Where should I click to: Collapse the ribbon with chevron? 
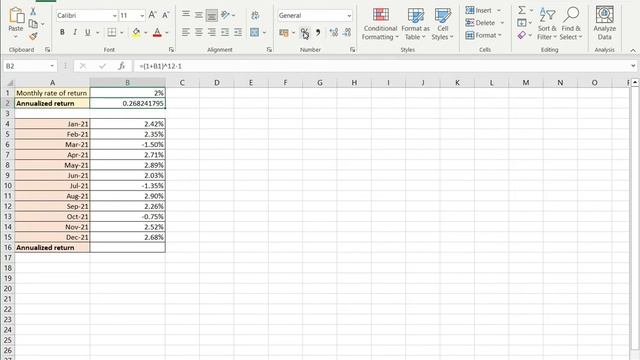coord(633,50)
